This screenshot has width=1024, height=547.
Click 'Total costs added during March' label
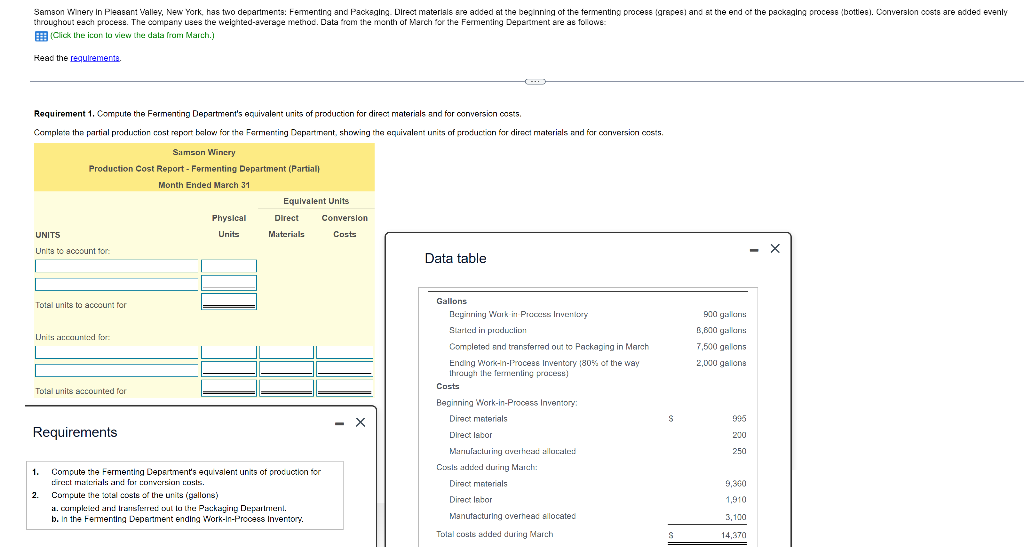pyautogui.click(x=494, y=535)
